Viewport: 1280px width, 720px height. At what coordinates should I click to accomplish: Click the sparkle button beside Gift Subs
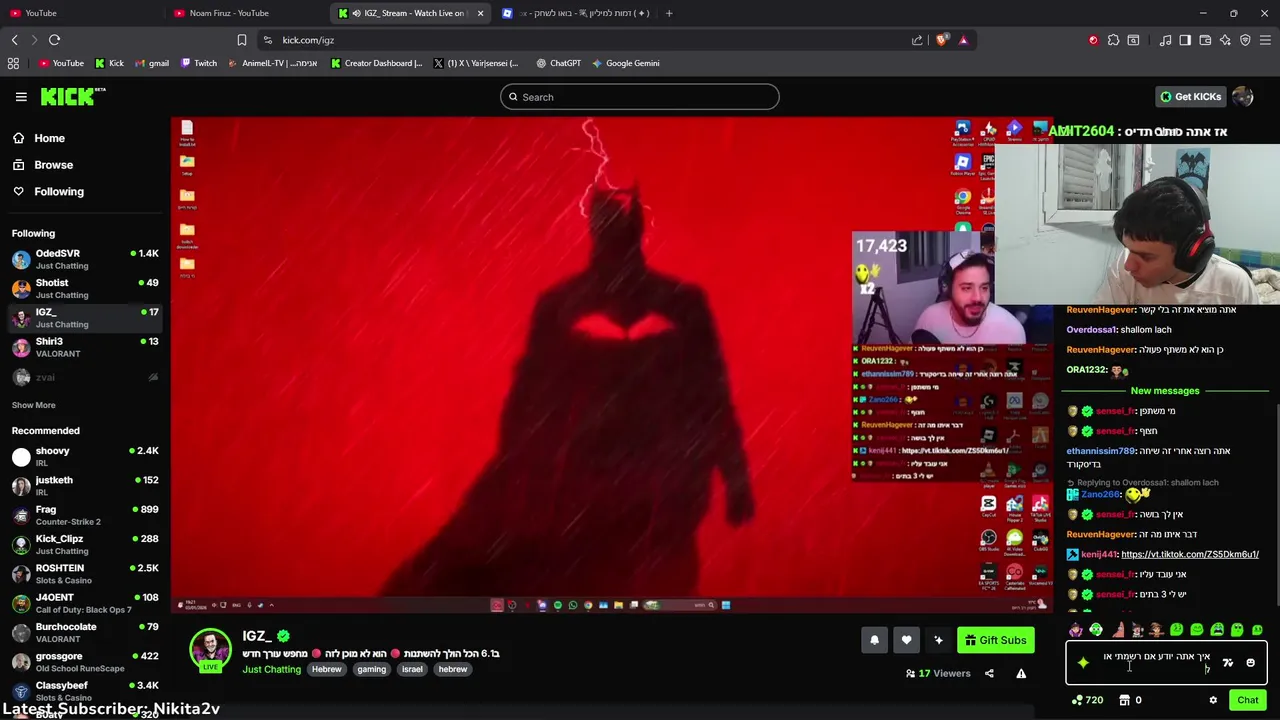coord(938,640)
